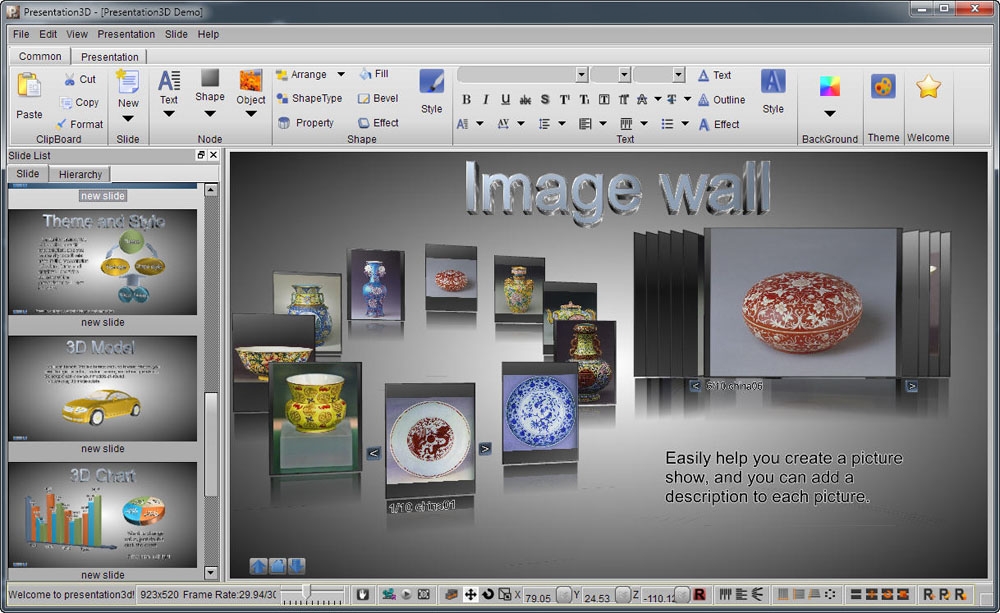The height and width of the screenshot is (613, 1000).
Task: Switch to the Hierarchy tab
Action: 80,174
